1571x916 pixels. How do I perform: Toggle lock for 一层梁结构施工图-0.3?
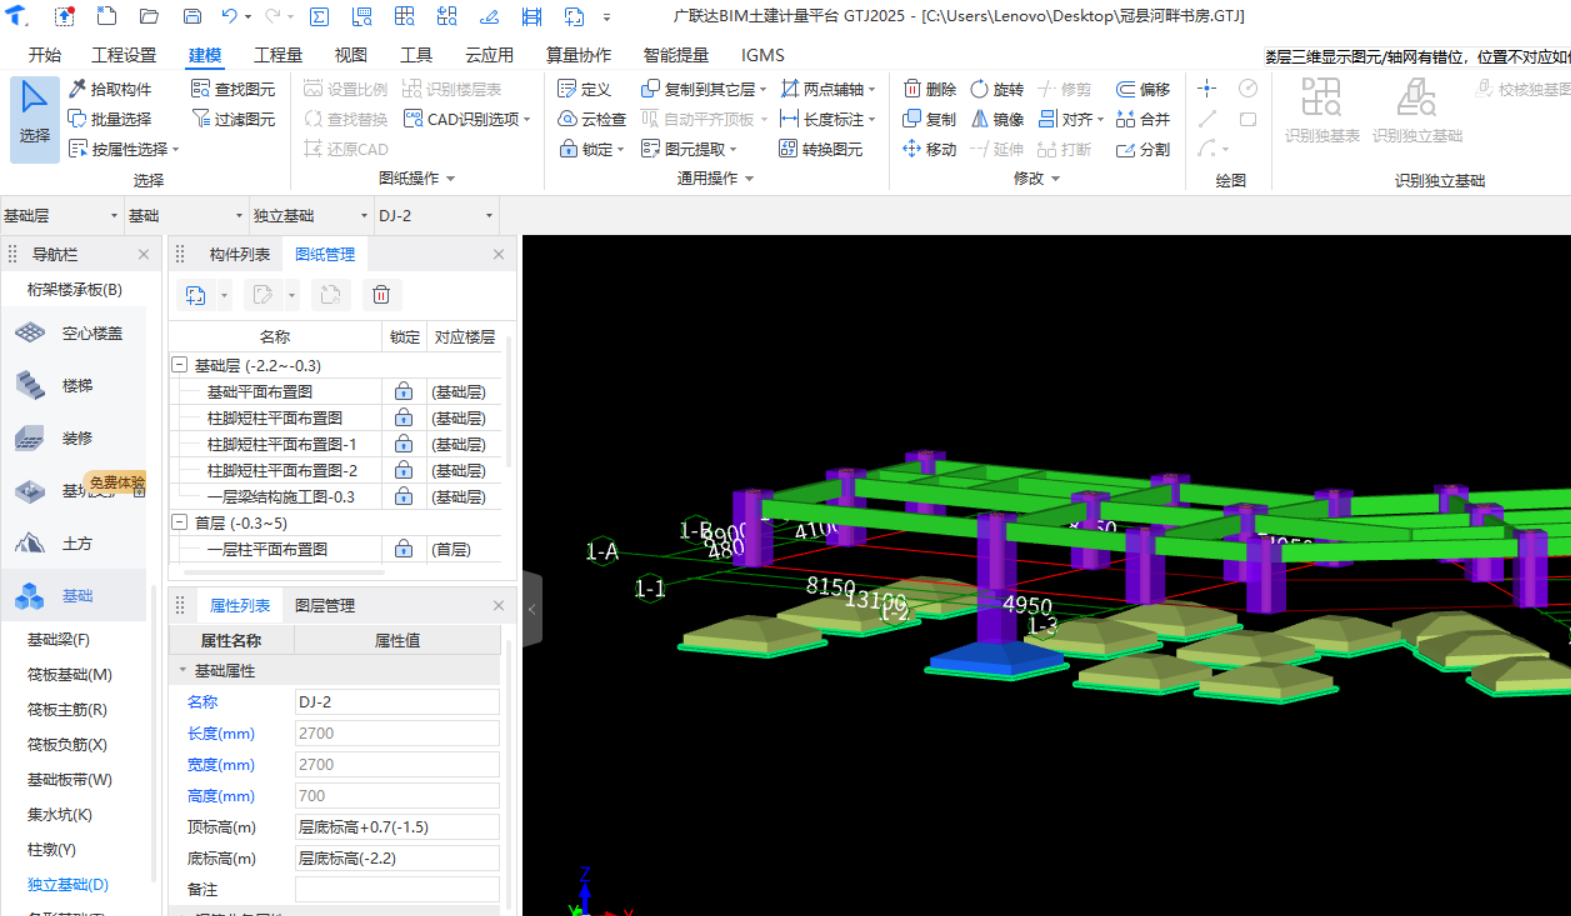click(x=403, y=496)
